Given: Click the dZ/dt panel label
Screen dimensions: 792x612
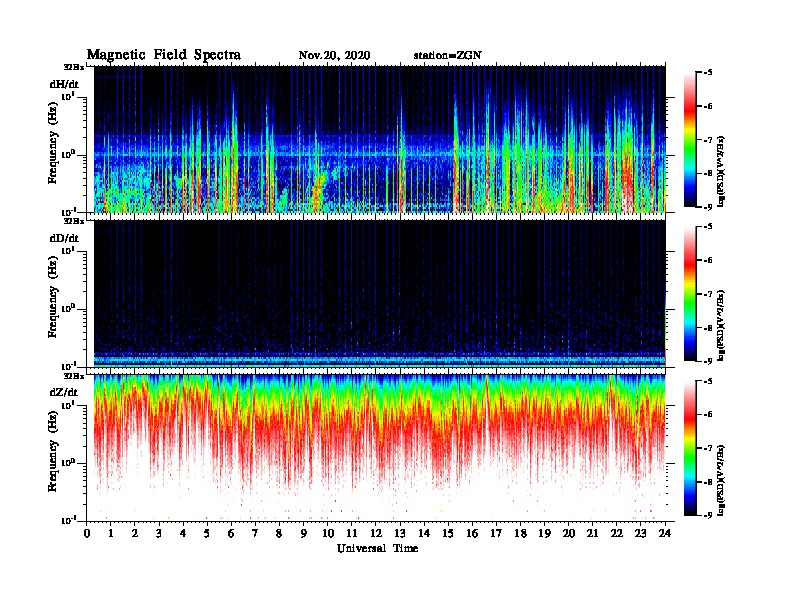Looking at the screenshot, I should point(64,392).
